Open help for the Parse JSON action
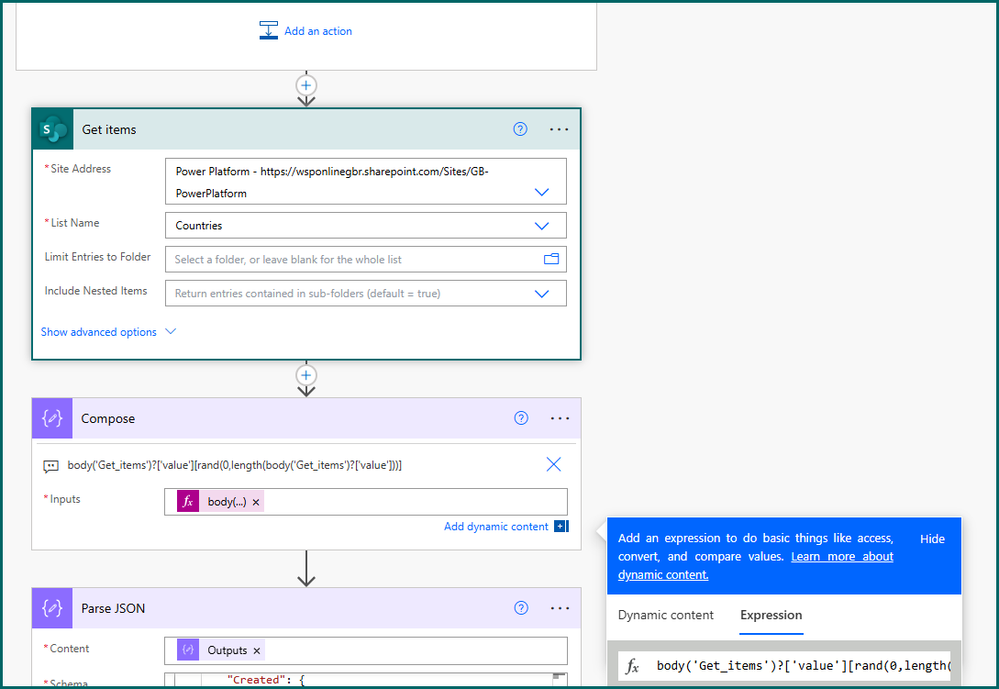Image resolution: width=999 pixels, height=689 pixels. (x=521, y=608)
